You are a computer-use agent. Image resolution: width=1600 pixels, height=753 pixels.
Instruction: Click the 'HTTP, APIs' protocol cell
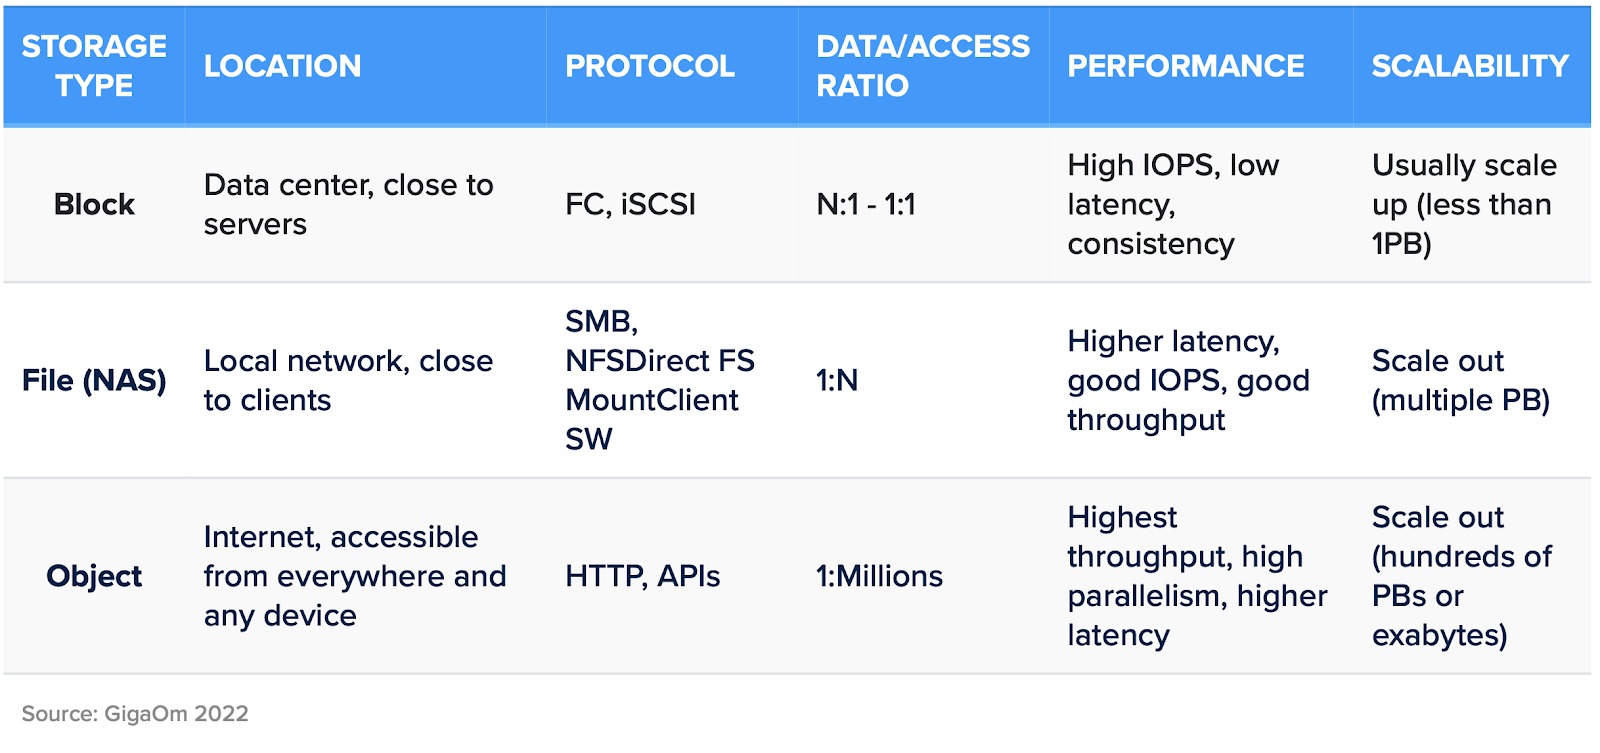642,576
